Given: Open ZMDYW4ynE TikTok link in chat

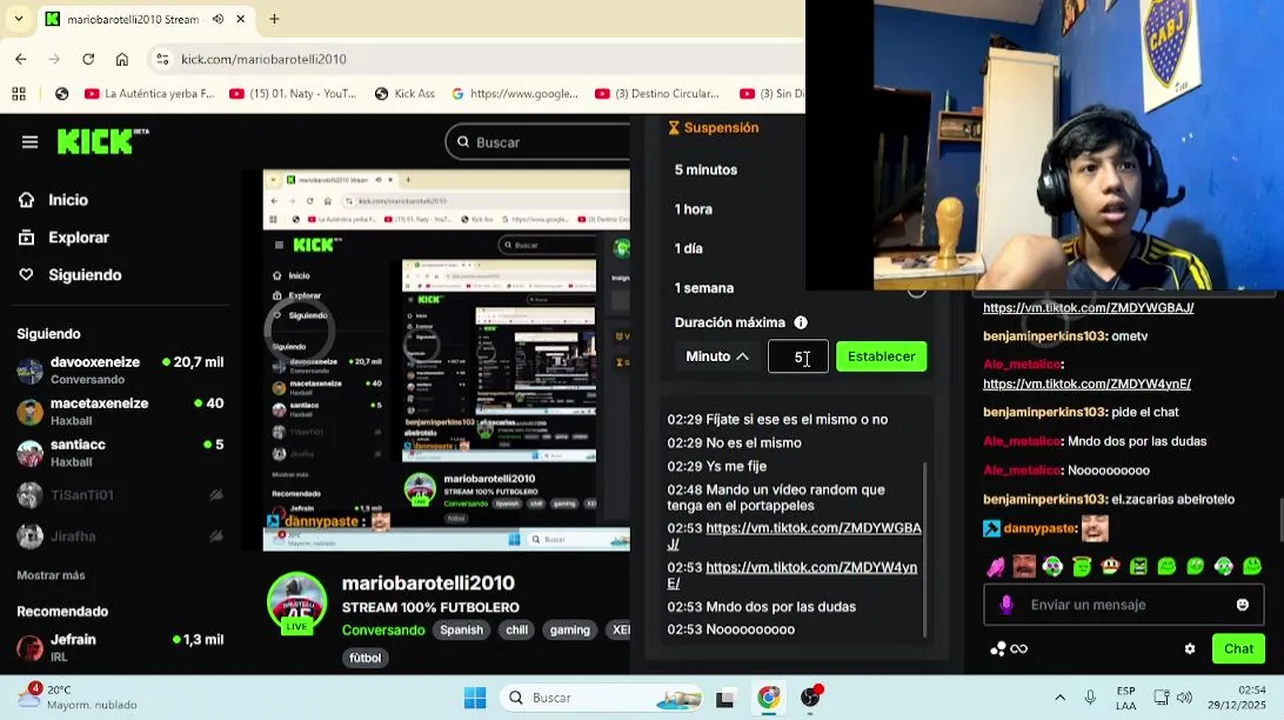Looking at the screenshot, I should (x=1087, y=383).
